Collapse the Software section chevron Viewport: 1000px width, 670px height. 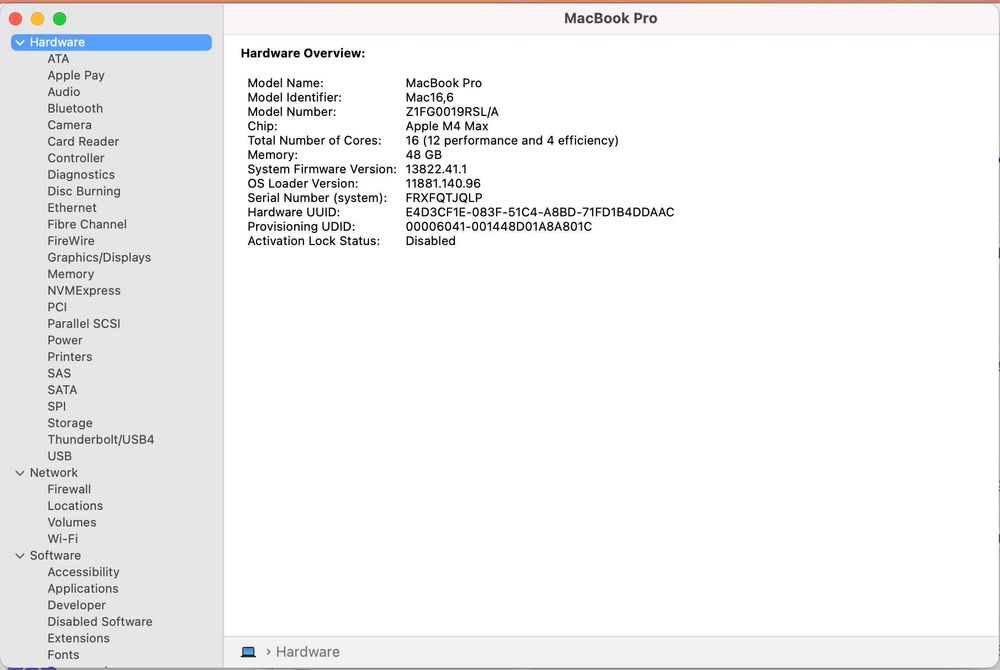coord(20,556)
